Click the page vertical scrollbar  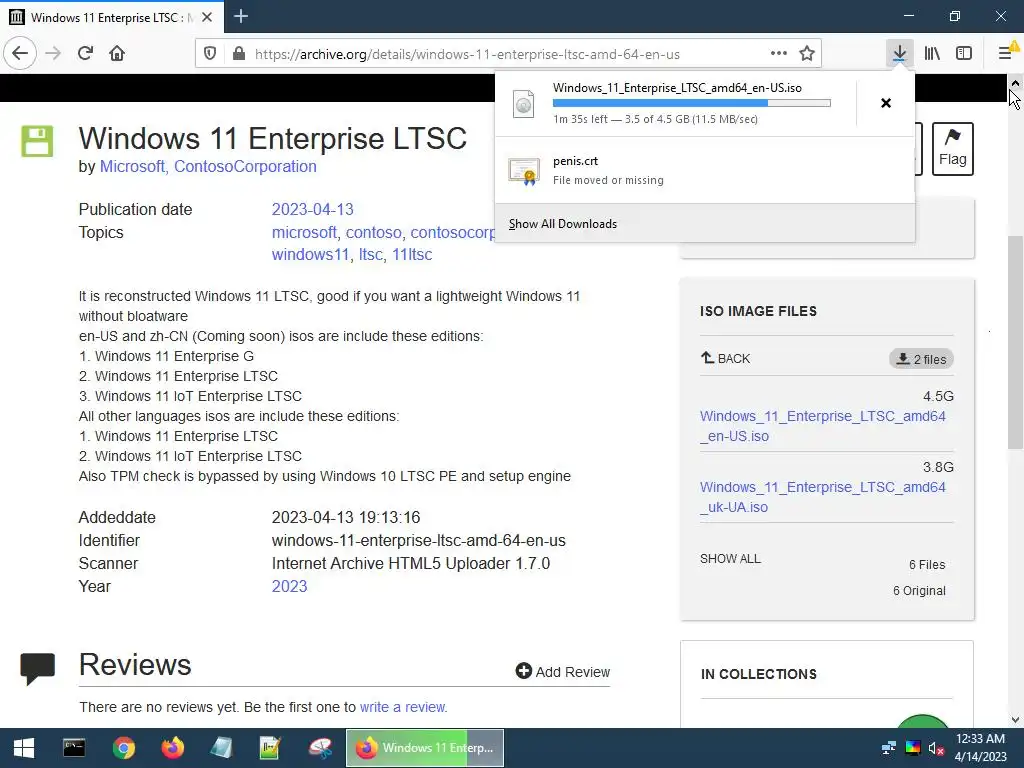click(x=1015, y=343)
